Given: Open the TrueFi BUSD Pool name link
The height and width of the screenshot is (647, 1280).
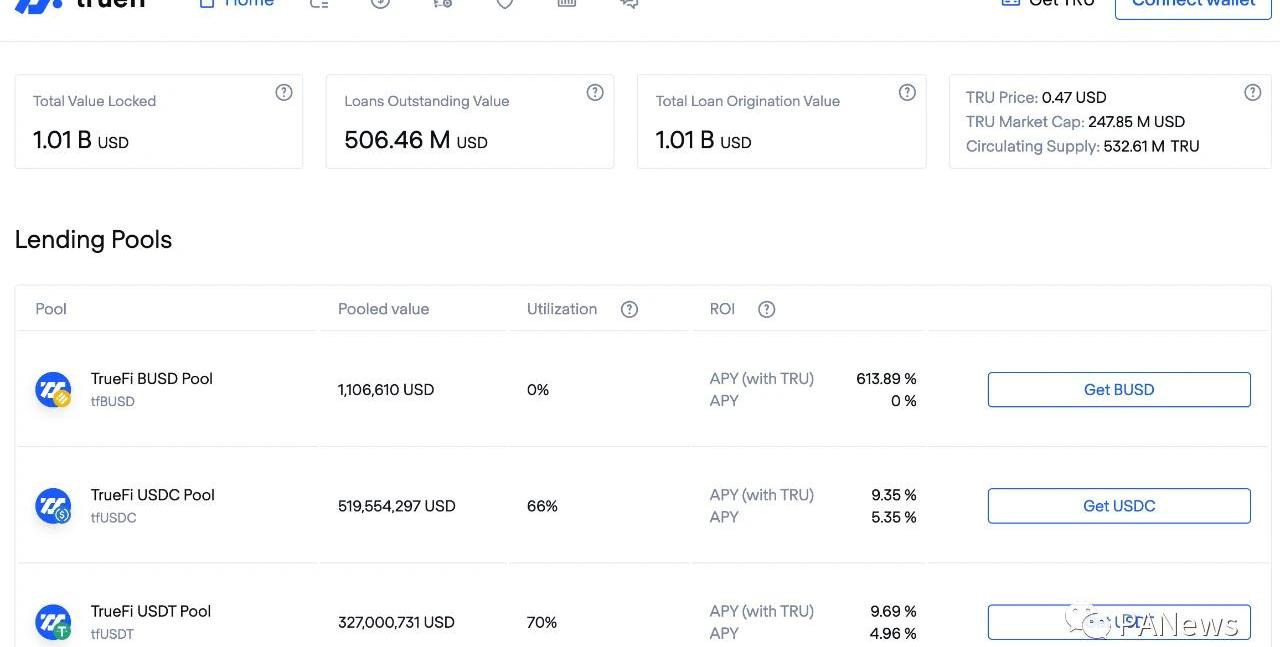Looking at the screenshot, I should tap(152, 379).
